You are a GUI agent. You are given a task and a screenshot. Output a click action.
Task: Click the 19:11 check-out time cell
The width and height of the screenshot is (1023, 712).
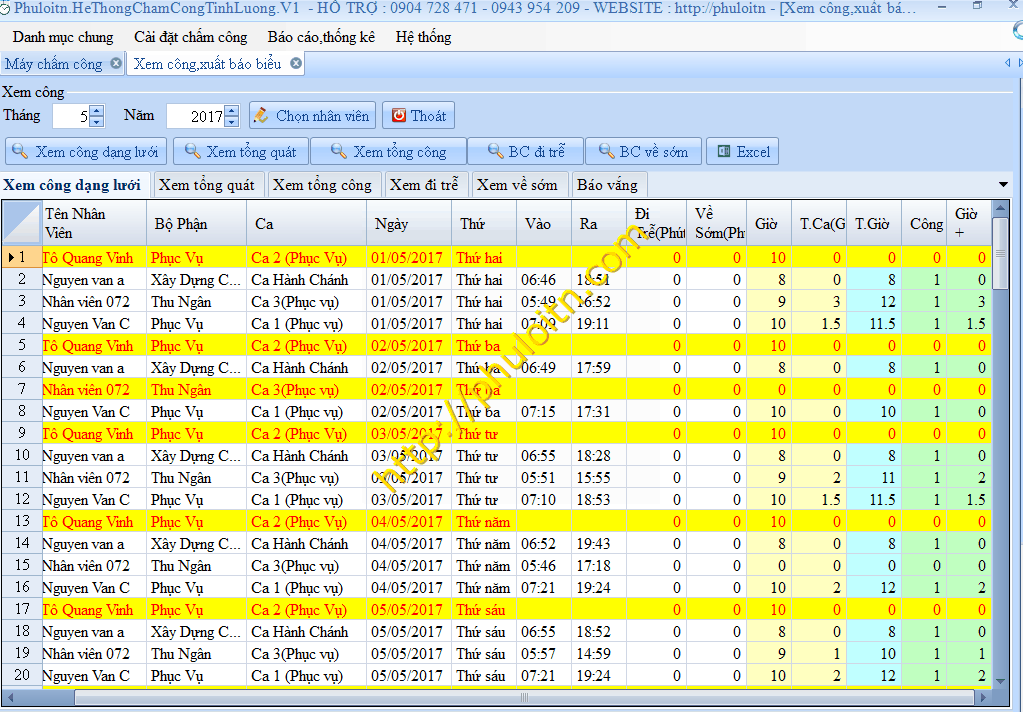[x=598, y=324]
